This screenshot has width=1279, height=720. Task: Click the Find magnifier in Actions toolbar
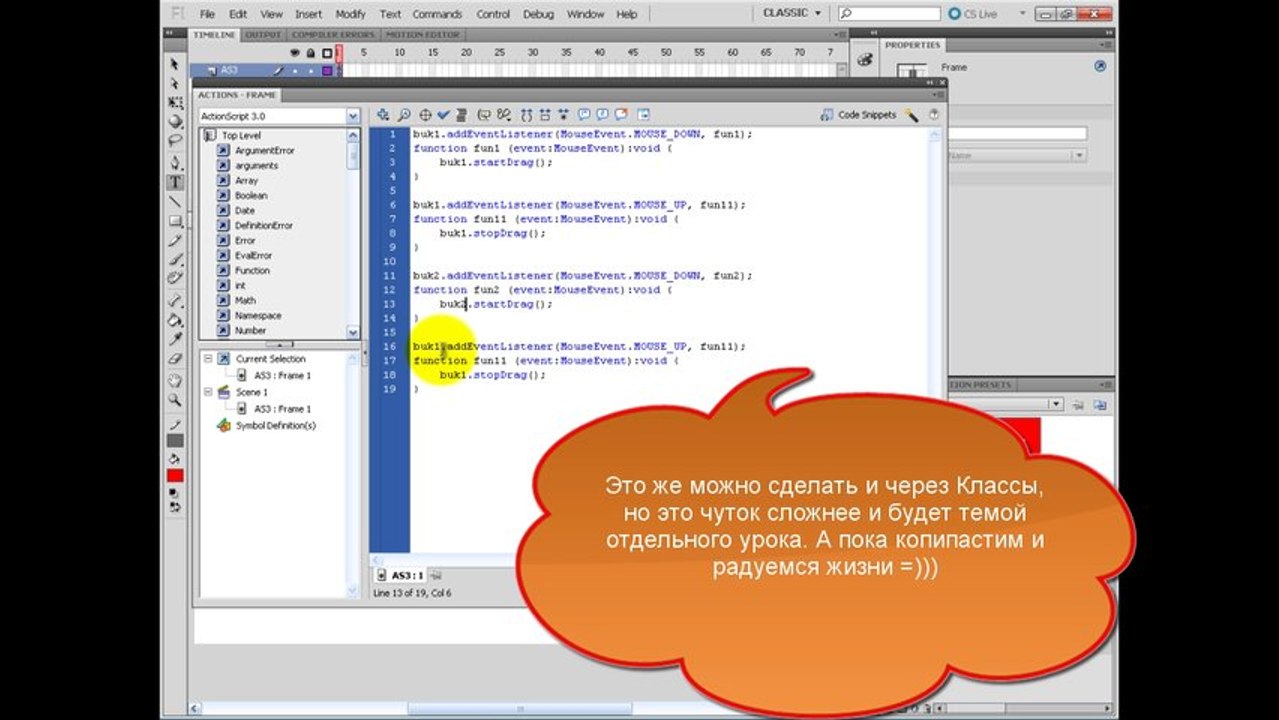(404, 115)
